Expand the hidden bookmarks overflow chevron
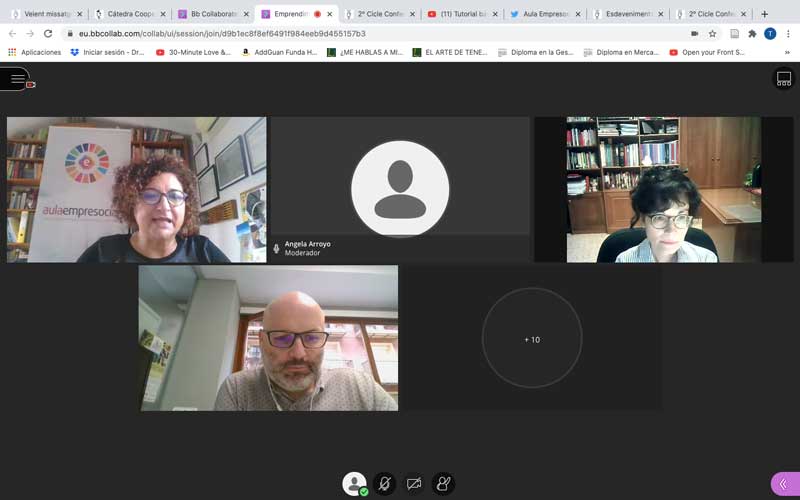Viewport: 800px width, 500px height. coord(787,53)
